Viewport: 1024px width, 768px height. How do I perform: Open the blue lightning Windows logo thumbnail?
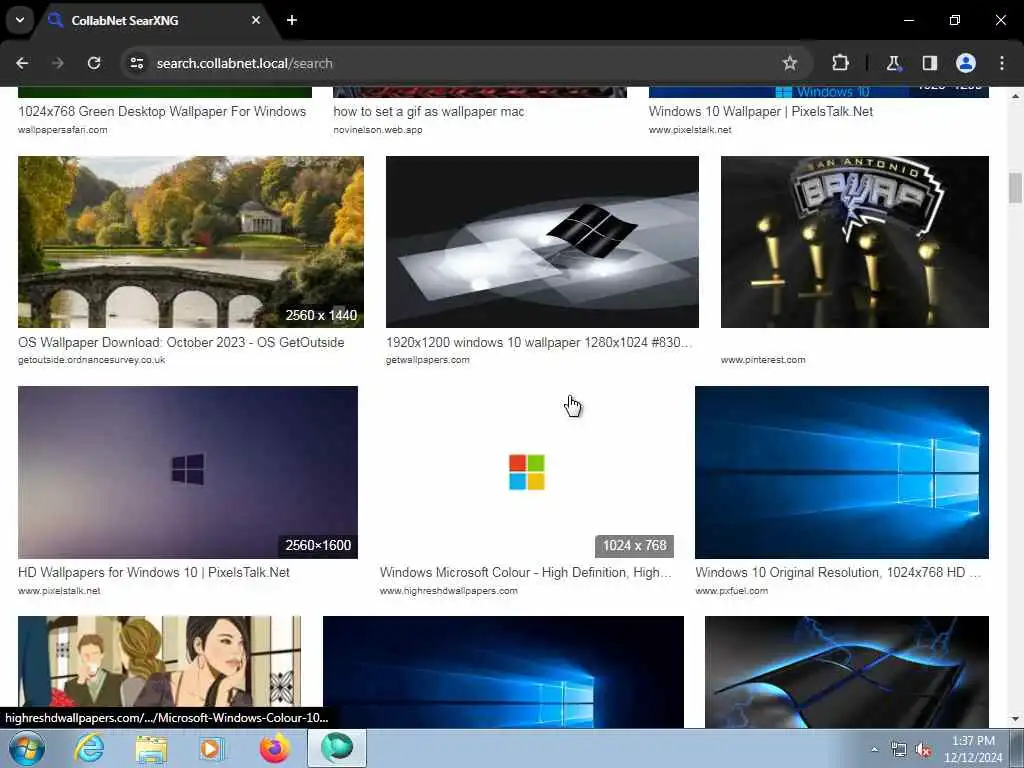pyautogui.click(x=847, y=671)
